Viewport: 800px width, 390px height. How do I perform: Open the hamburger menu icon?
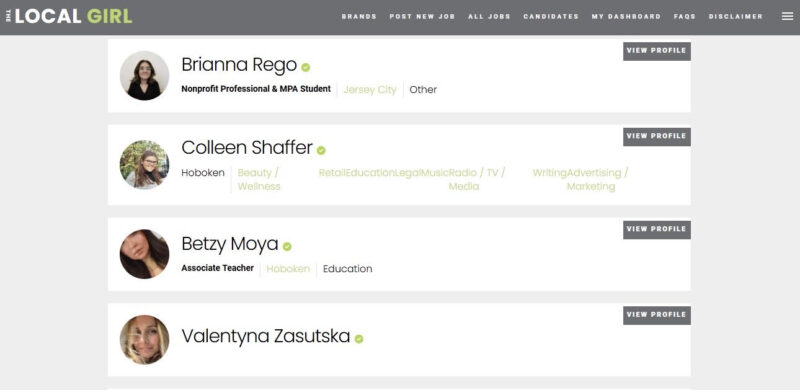click(787, 16)
